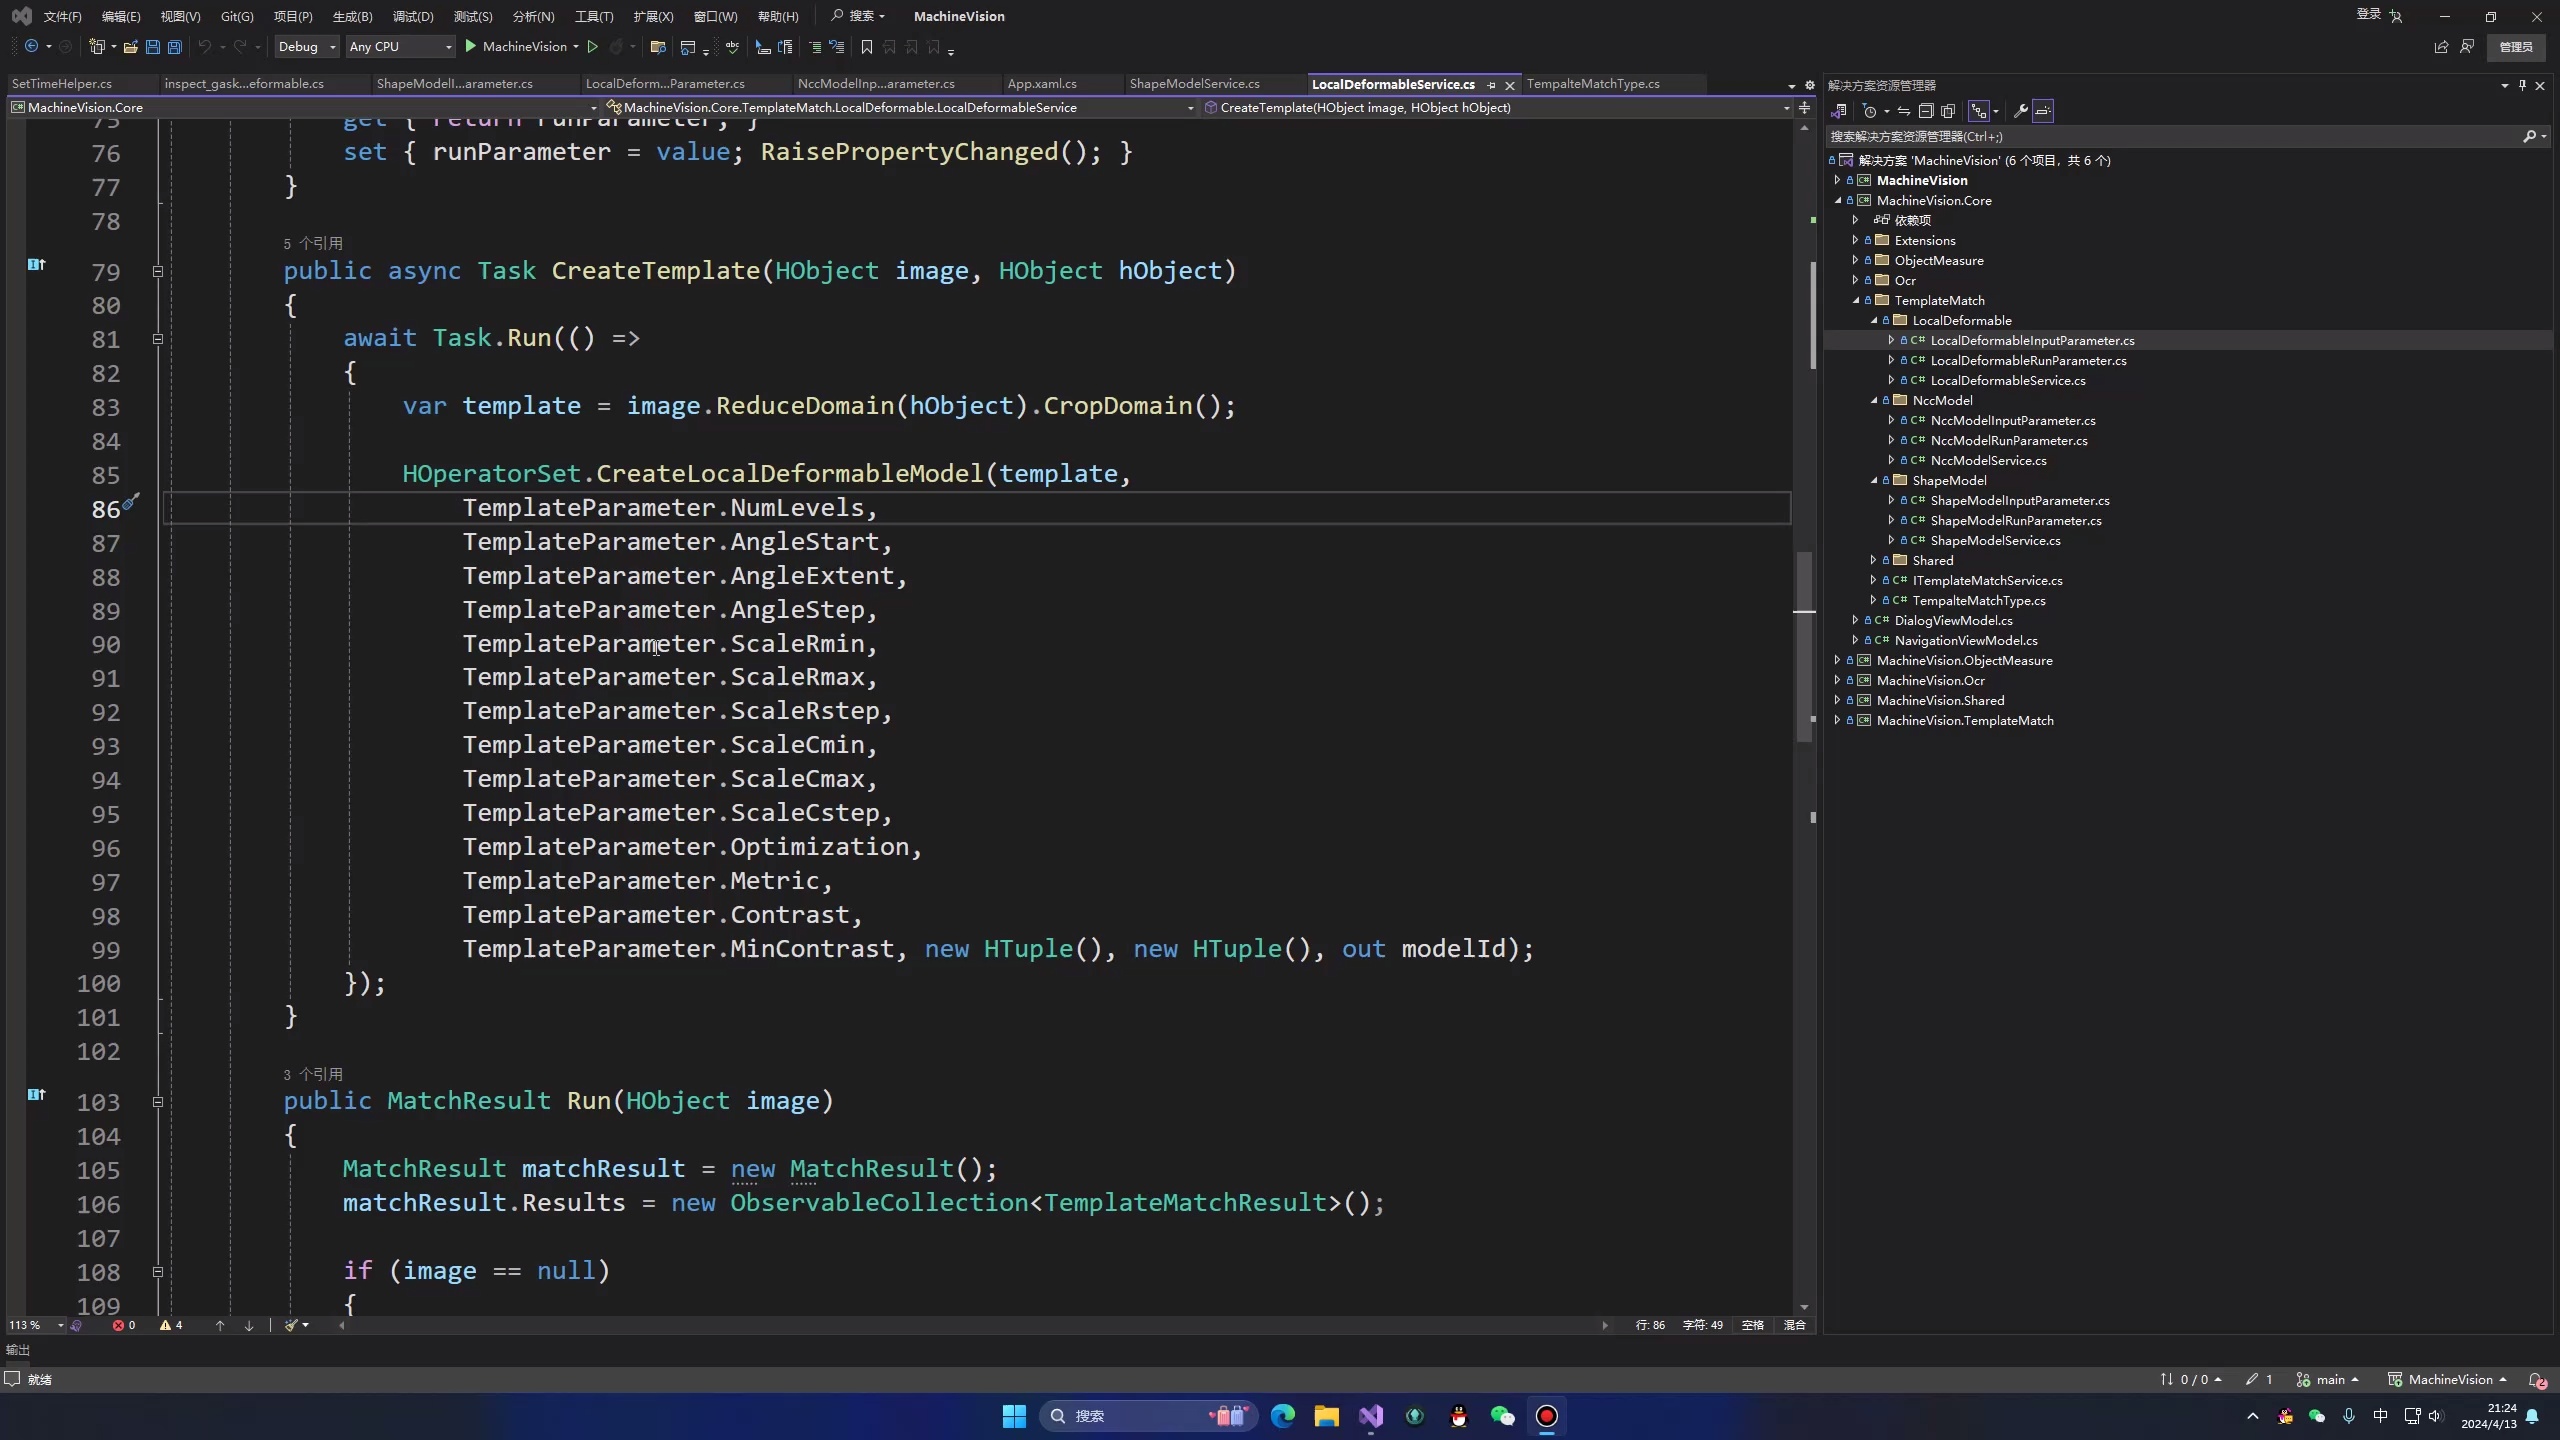This screenshot has width=2560, height=1440.
Task: Click the bookmark toggle toolbar icon
Action: coord(867,47)
